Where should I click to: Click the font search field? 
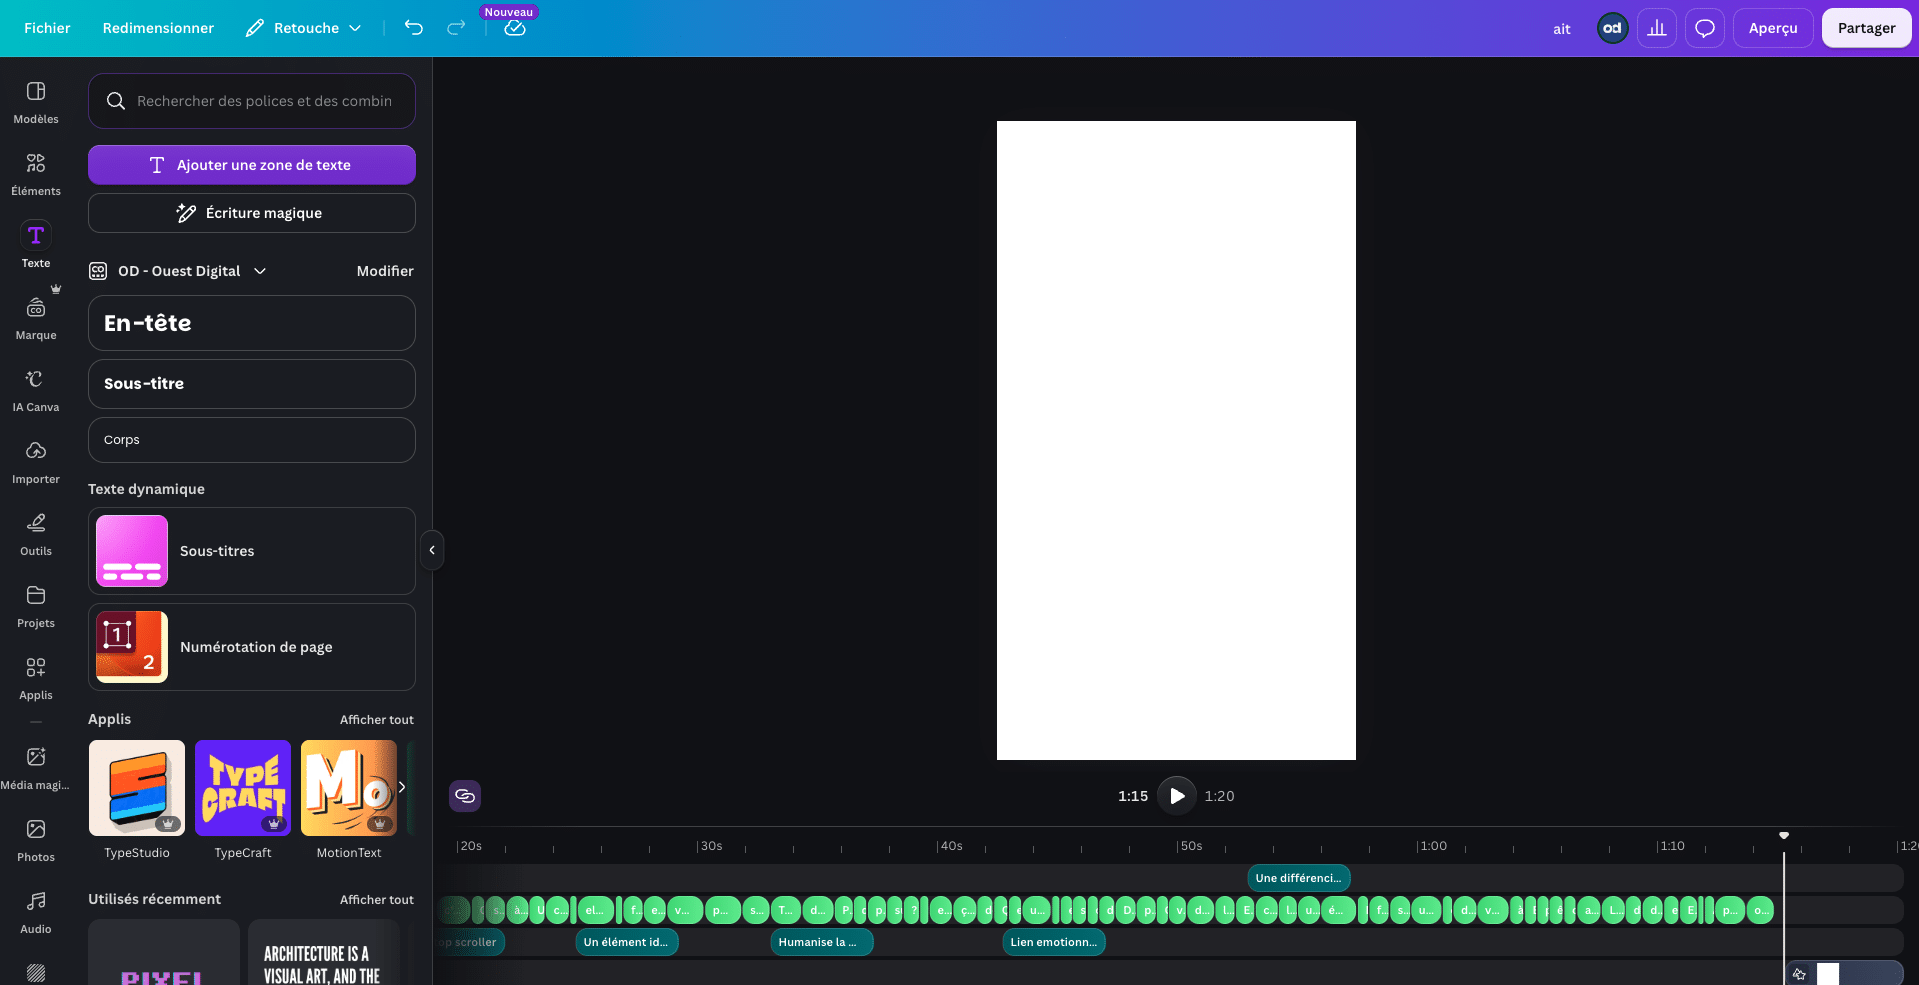[x=252, y=101]
